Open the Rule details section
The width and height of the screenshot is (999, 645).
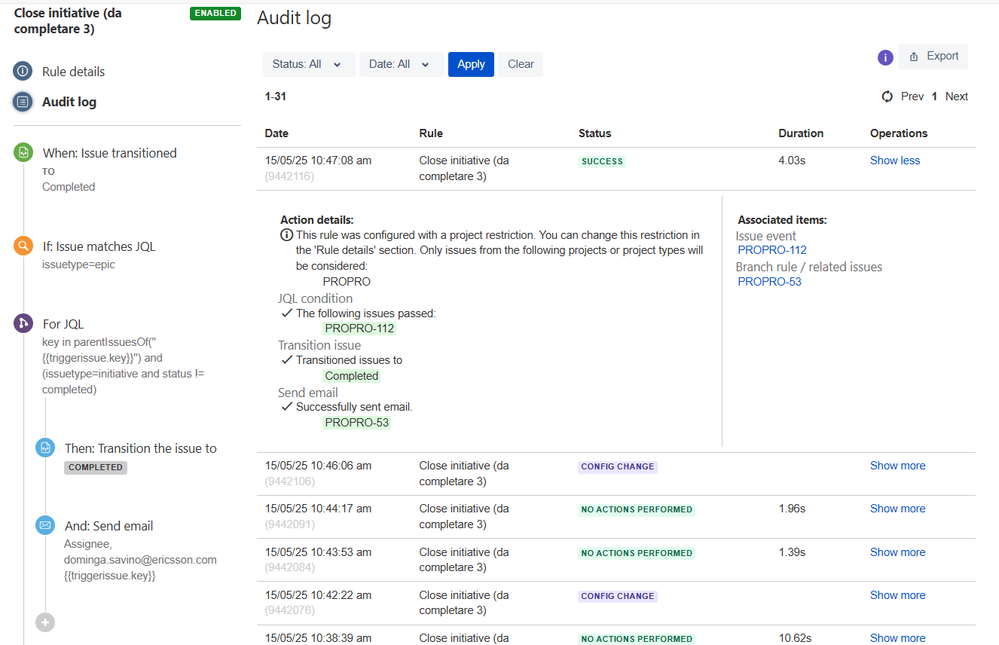(73, 71)
